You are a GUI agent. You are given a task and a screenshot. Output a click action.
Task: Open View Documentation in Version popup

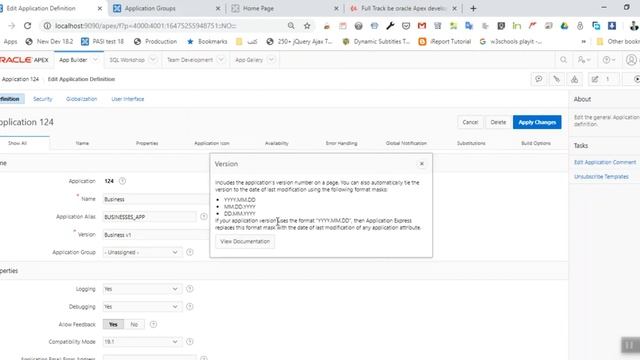click(x=245, y=241)
